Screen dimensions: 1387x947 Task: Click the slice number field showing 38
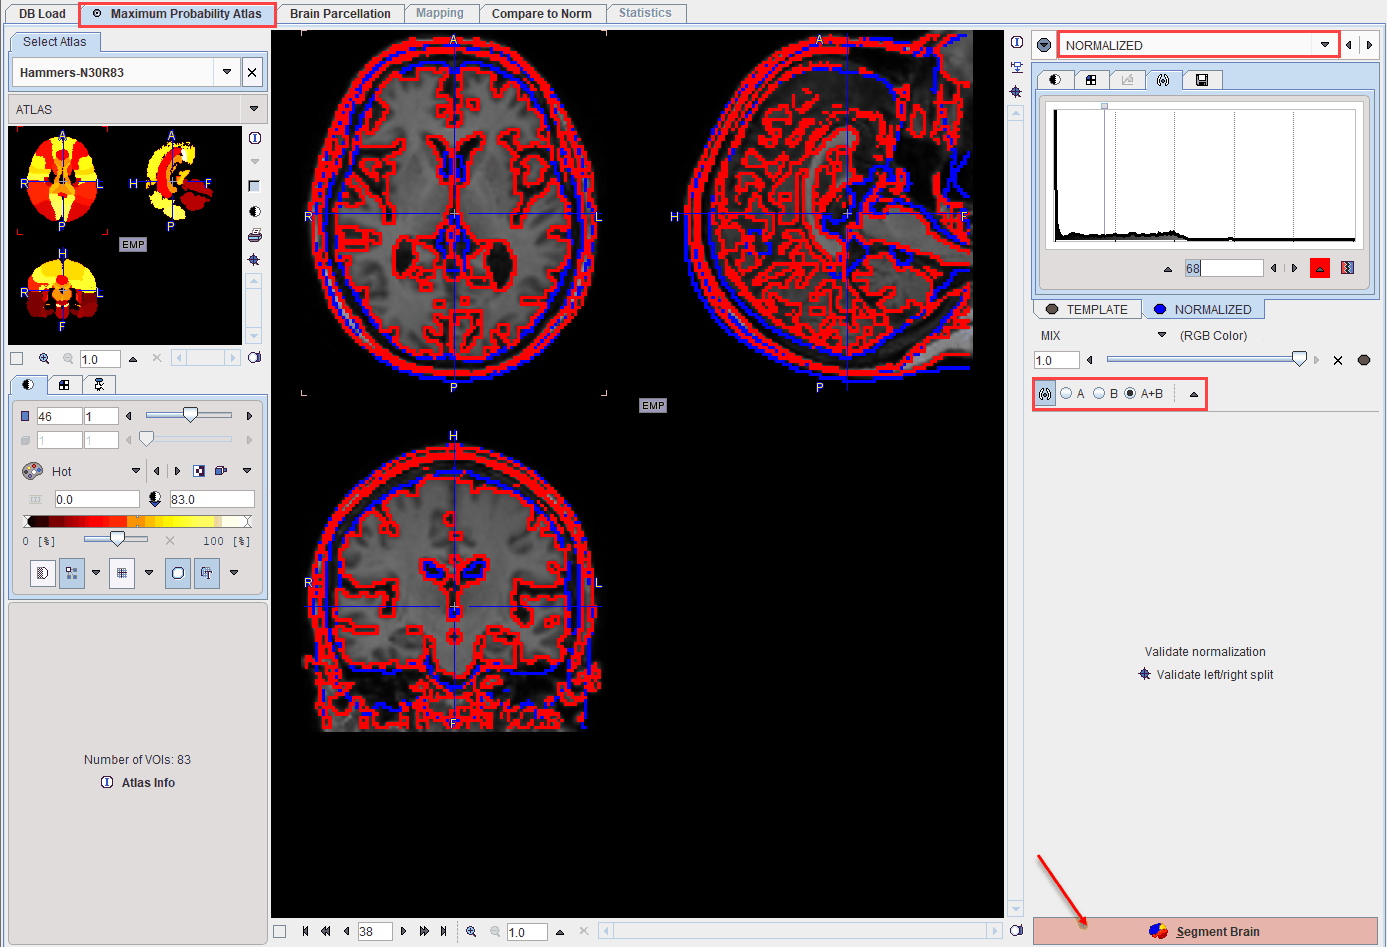[375, 931]
